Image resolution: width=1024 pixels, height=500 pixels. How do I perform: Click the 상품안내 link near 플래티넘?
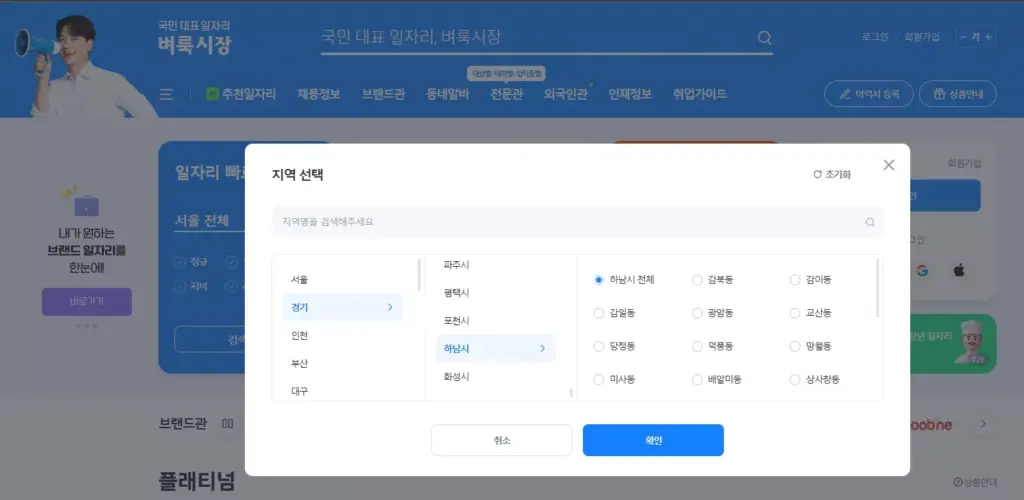975,482
